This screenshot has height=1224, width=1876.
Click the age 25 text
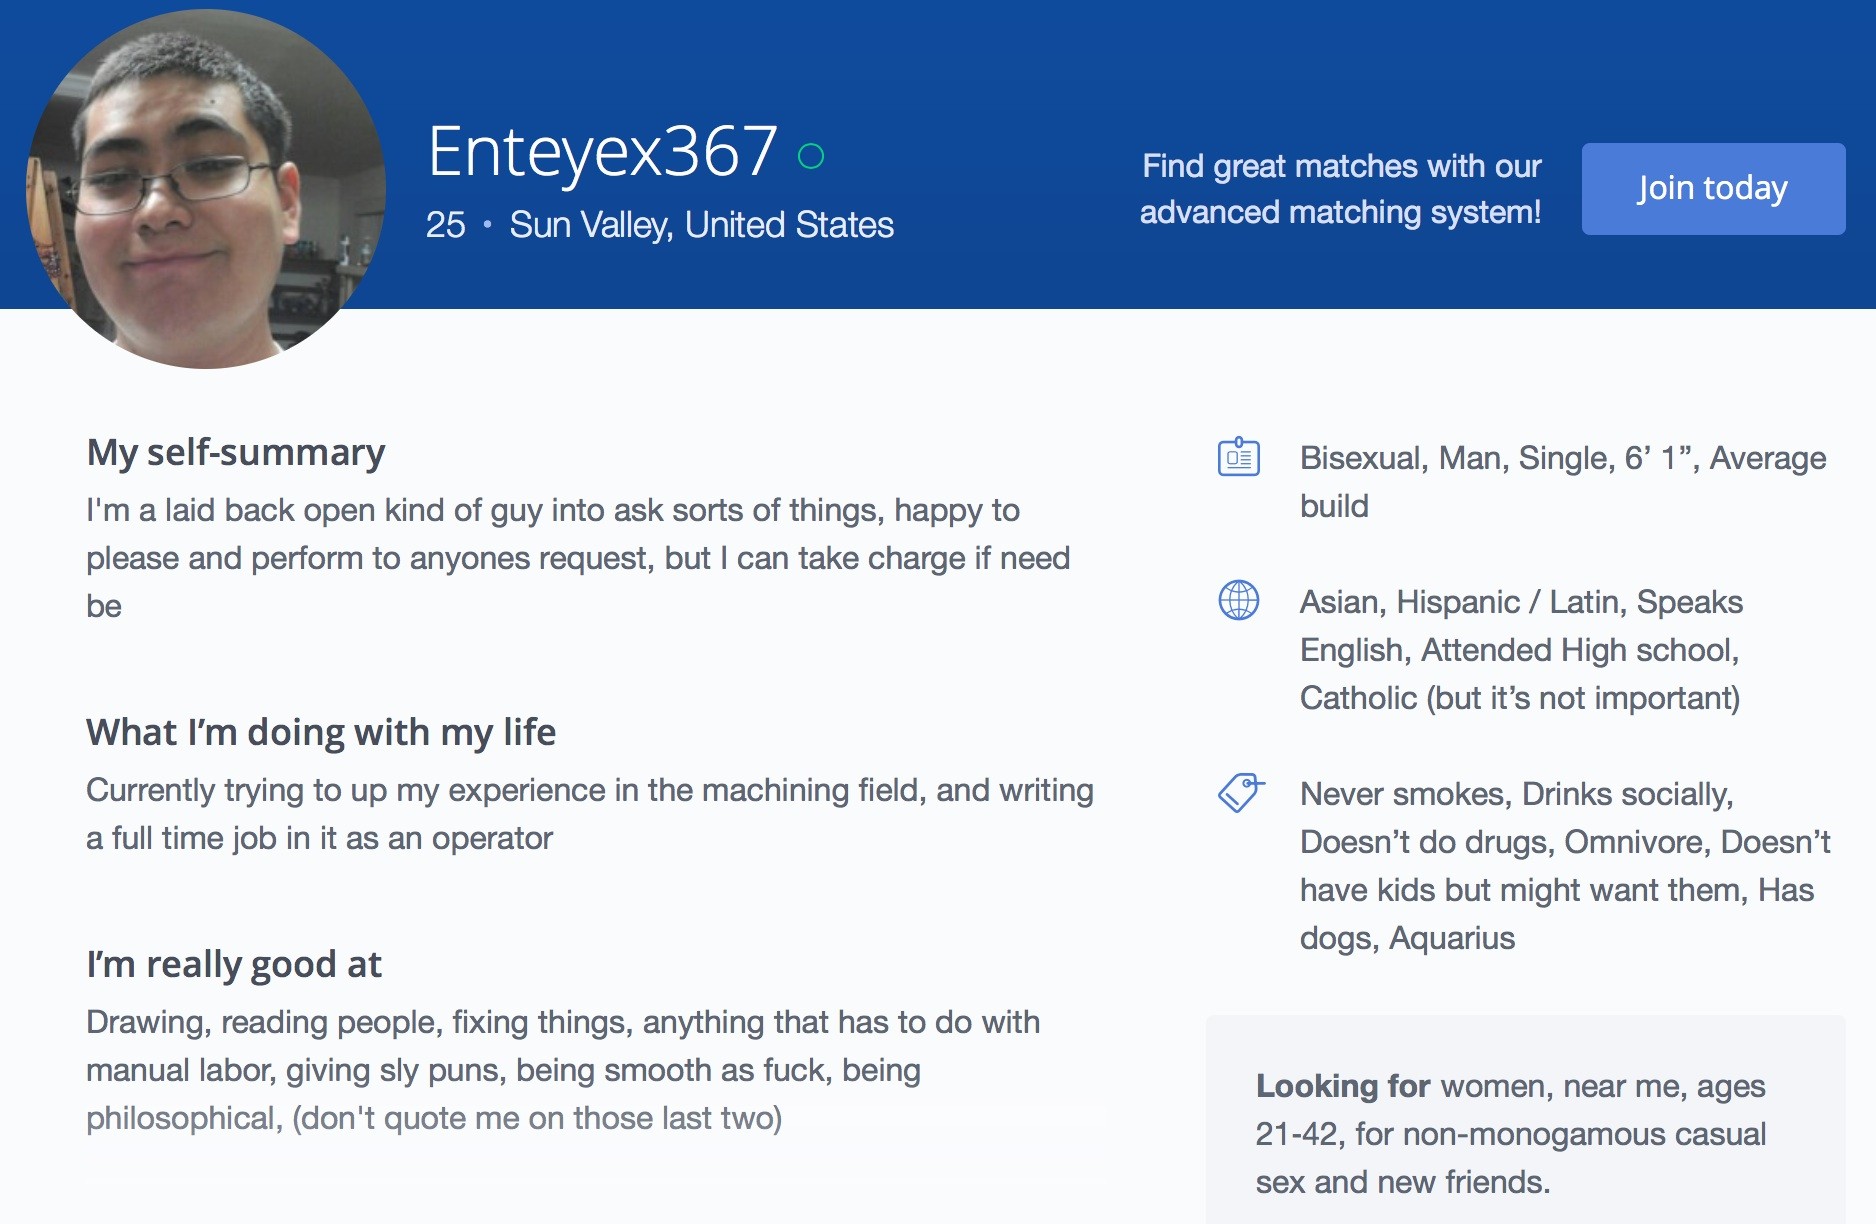445,225
